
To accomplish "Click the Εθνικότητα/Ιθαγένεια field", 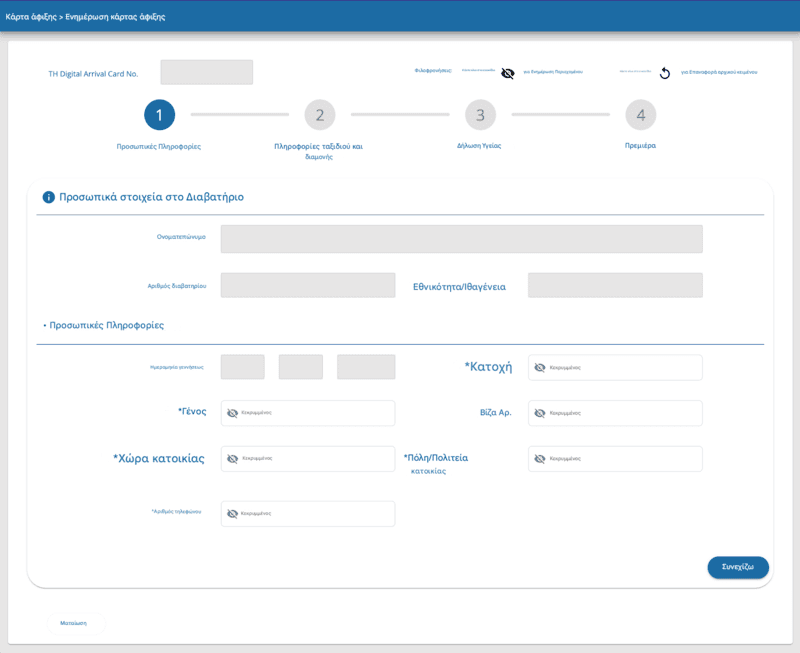I will coord(615,285).
